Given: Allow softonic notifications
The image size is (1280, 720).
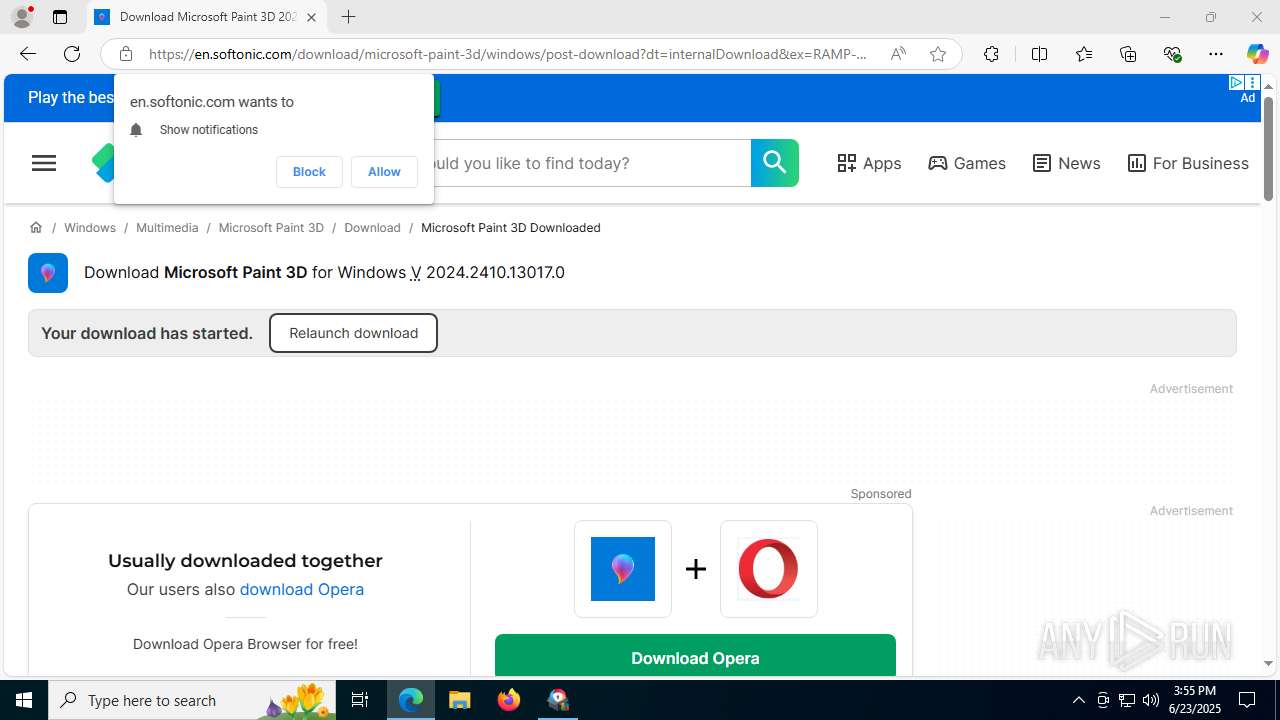Looking at the screenshot, I should [384, 172].
